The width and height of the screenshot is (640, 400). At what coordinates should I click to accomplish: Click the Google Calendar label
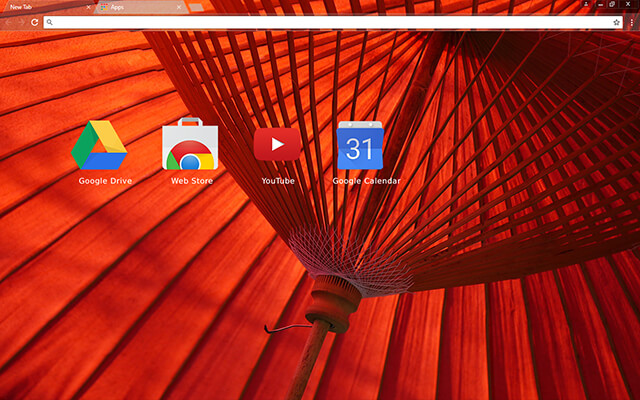coord(367,181)
